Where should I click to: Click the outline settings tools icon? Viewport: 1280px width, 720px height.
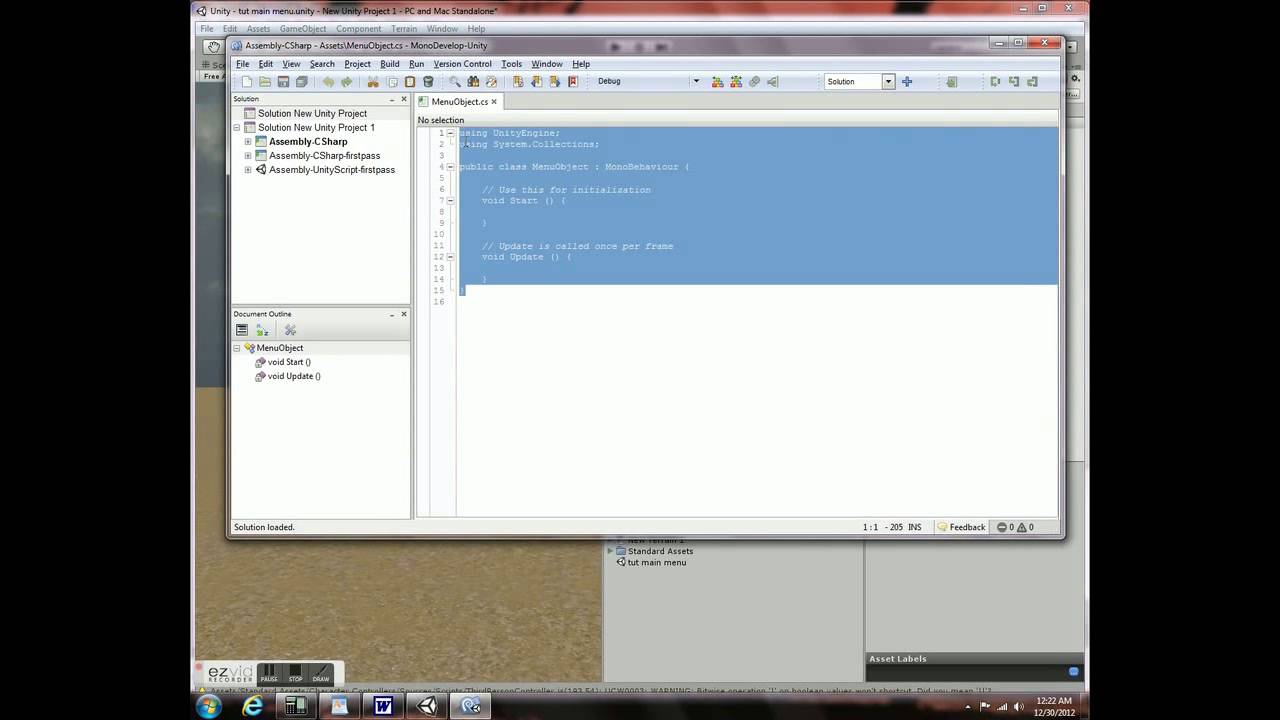click(290, 330)
